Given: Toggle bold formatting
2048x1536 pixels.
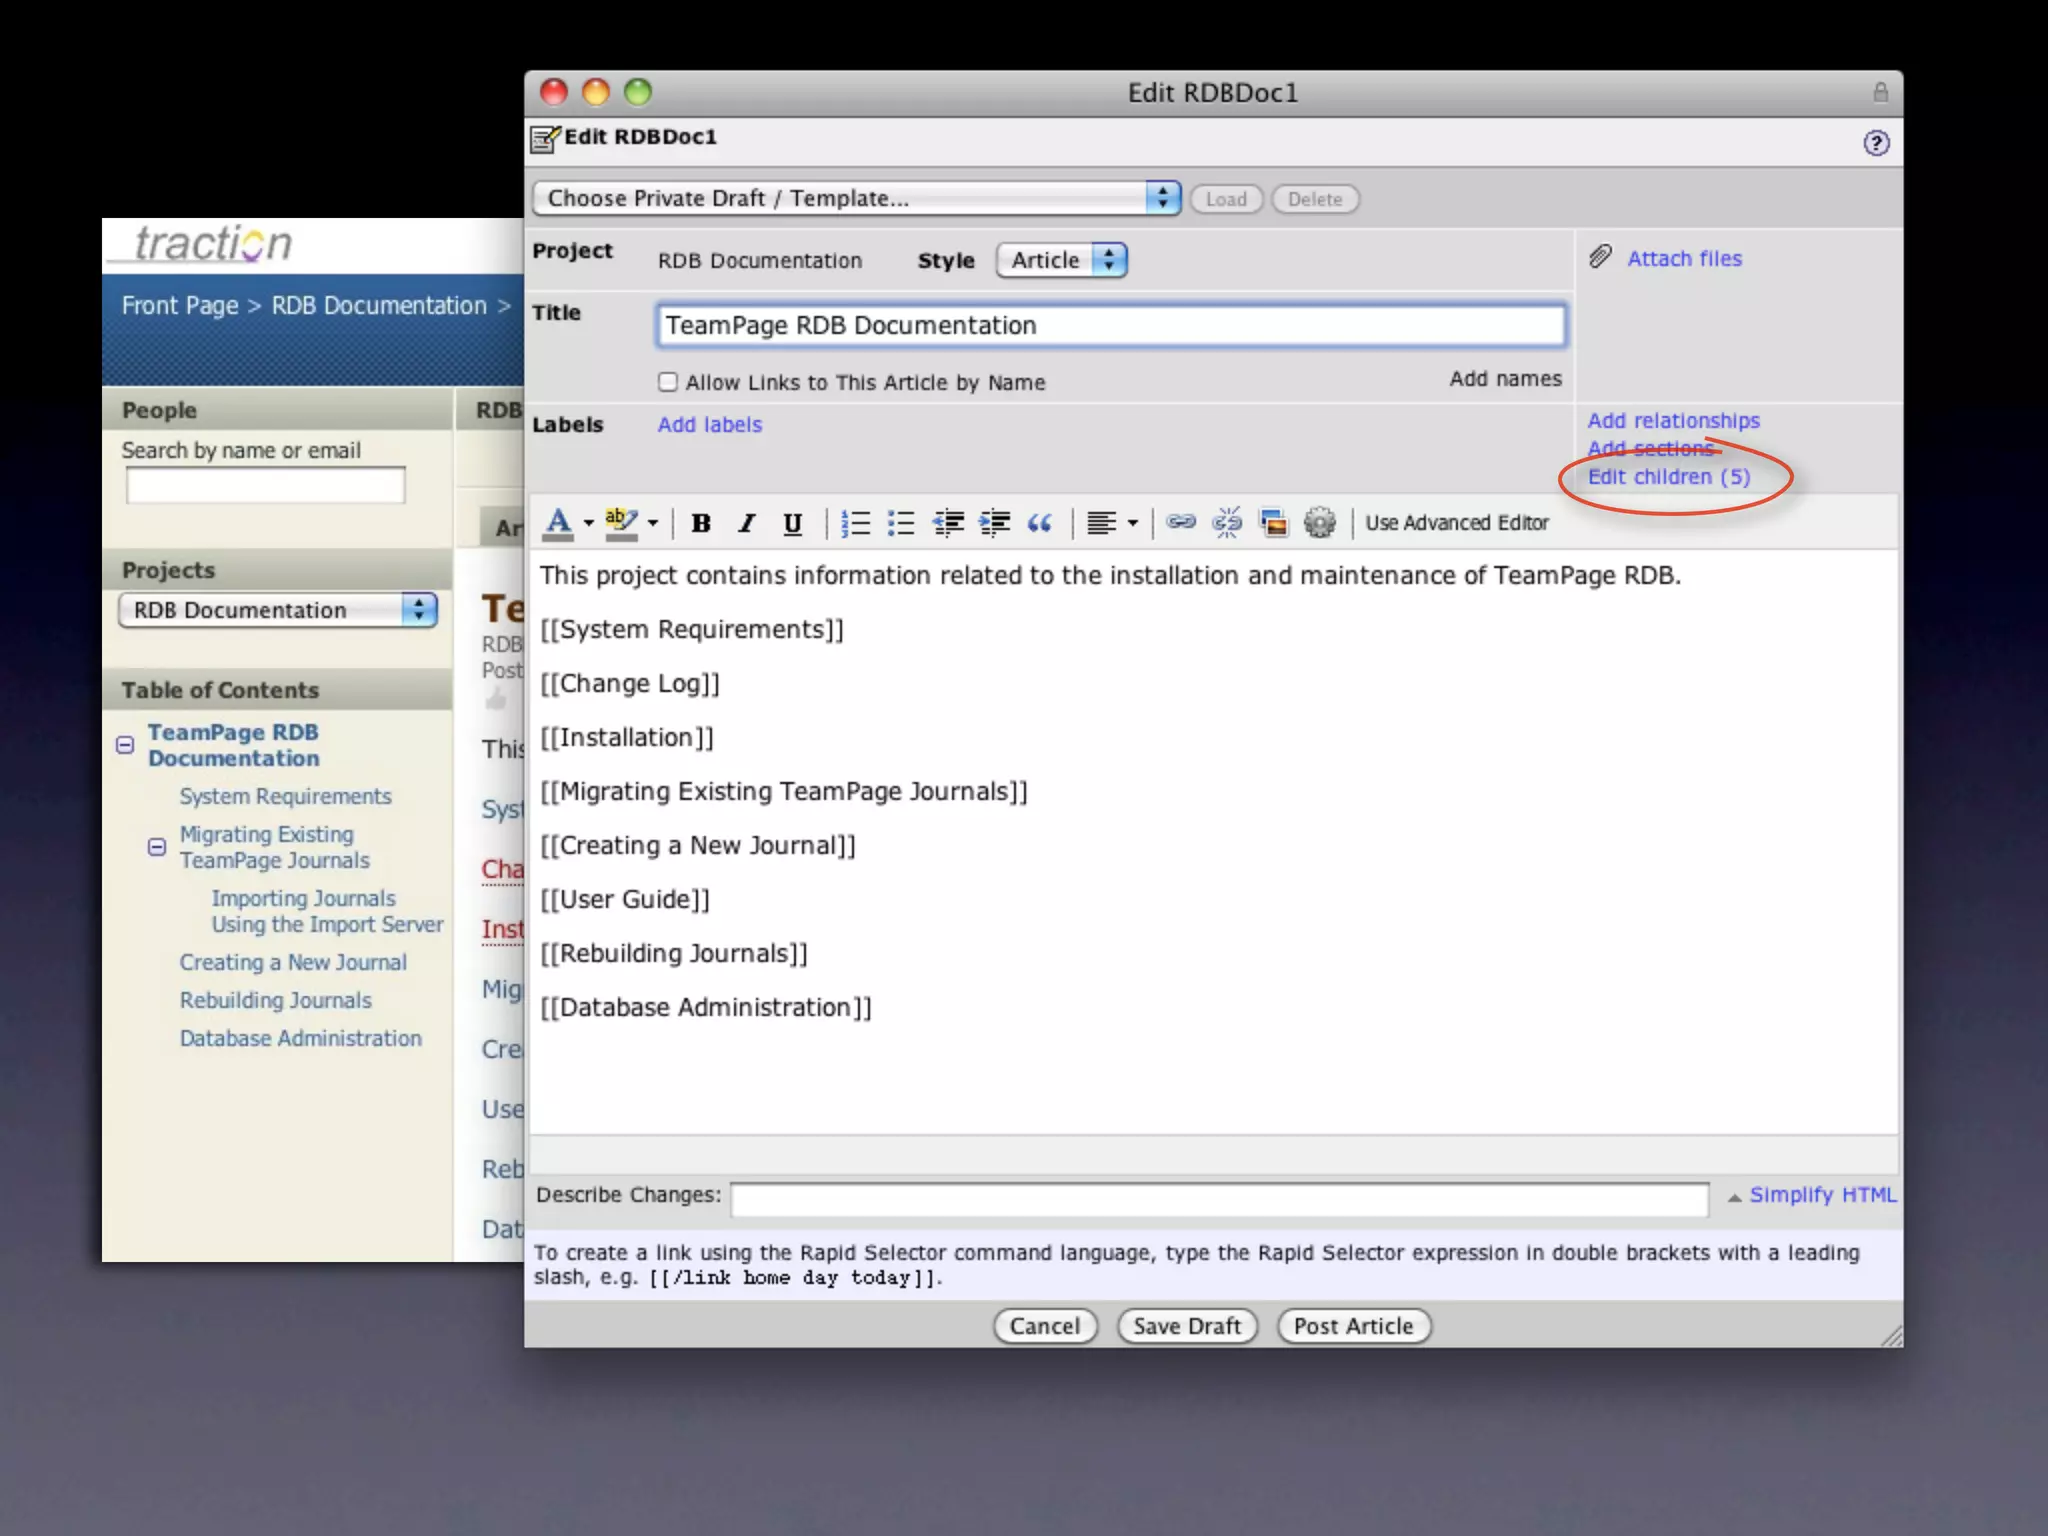Looking at the screenshot, I should coord(701,523).
